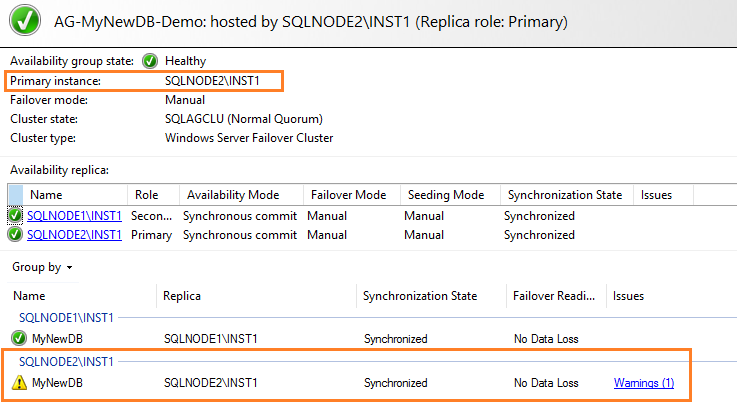Open the Warnings (1) link
Image resolution: width=737 pixels, height=408 pixels.
point(644,383)
